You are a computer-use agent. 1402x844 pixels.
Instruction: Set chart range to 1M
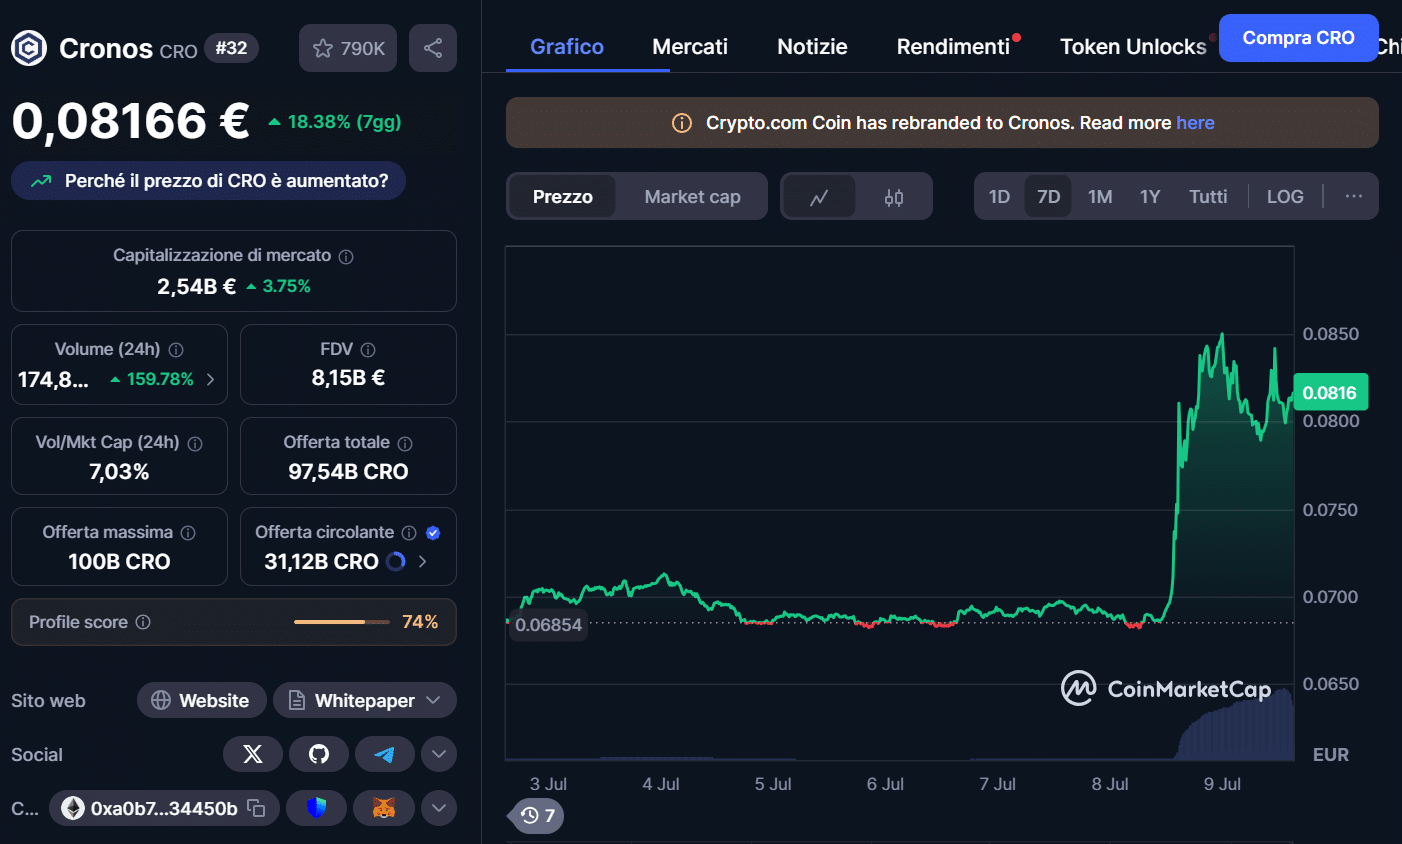(1100, 197)
